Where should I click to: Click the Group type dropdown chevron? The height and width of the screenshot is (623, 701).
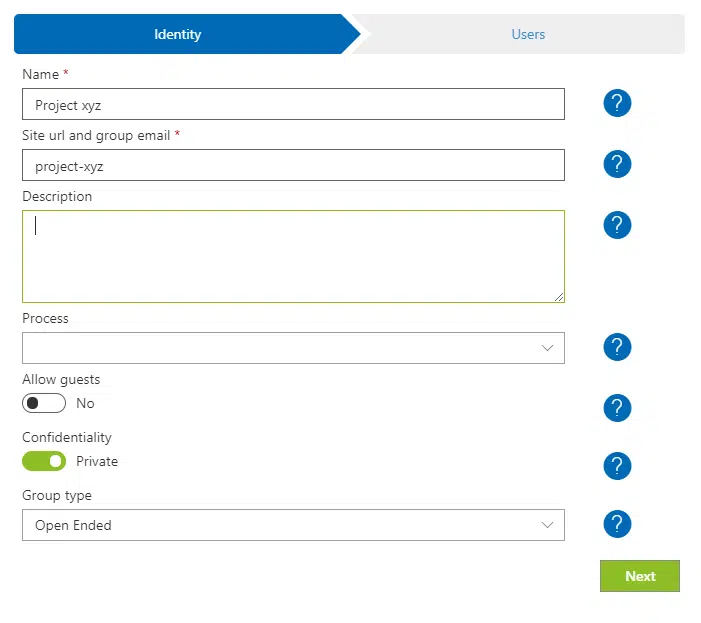[547, 525]
